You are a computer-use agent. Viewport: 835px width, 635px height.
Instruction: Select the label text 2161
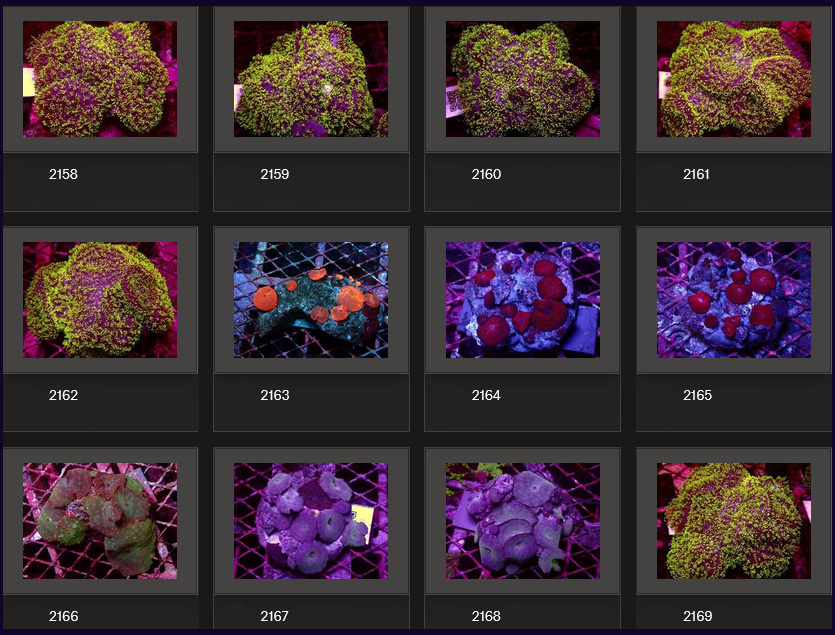click(x=697, y=174)
